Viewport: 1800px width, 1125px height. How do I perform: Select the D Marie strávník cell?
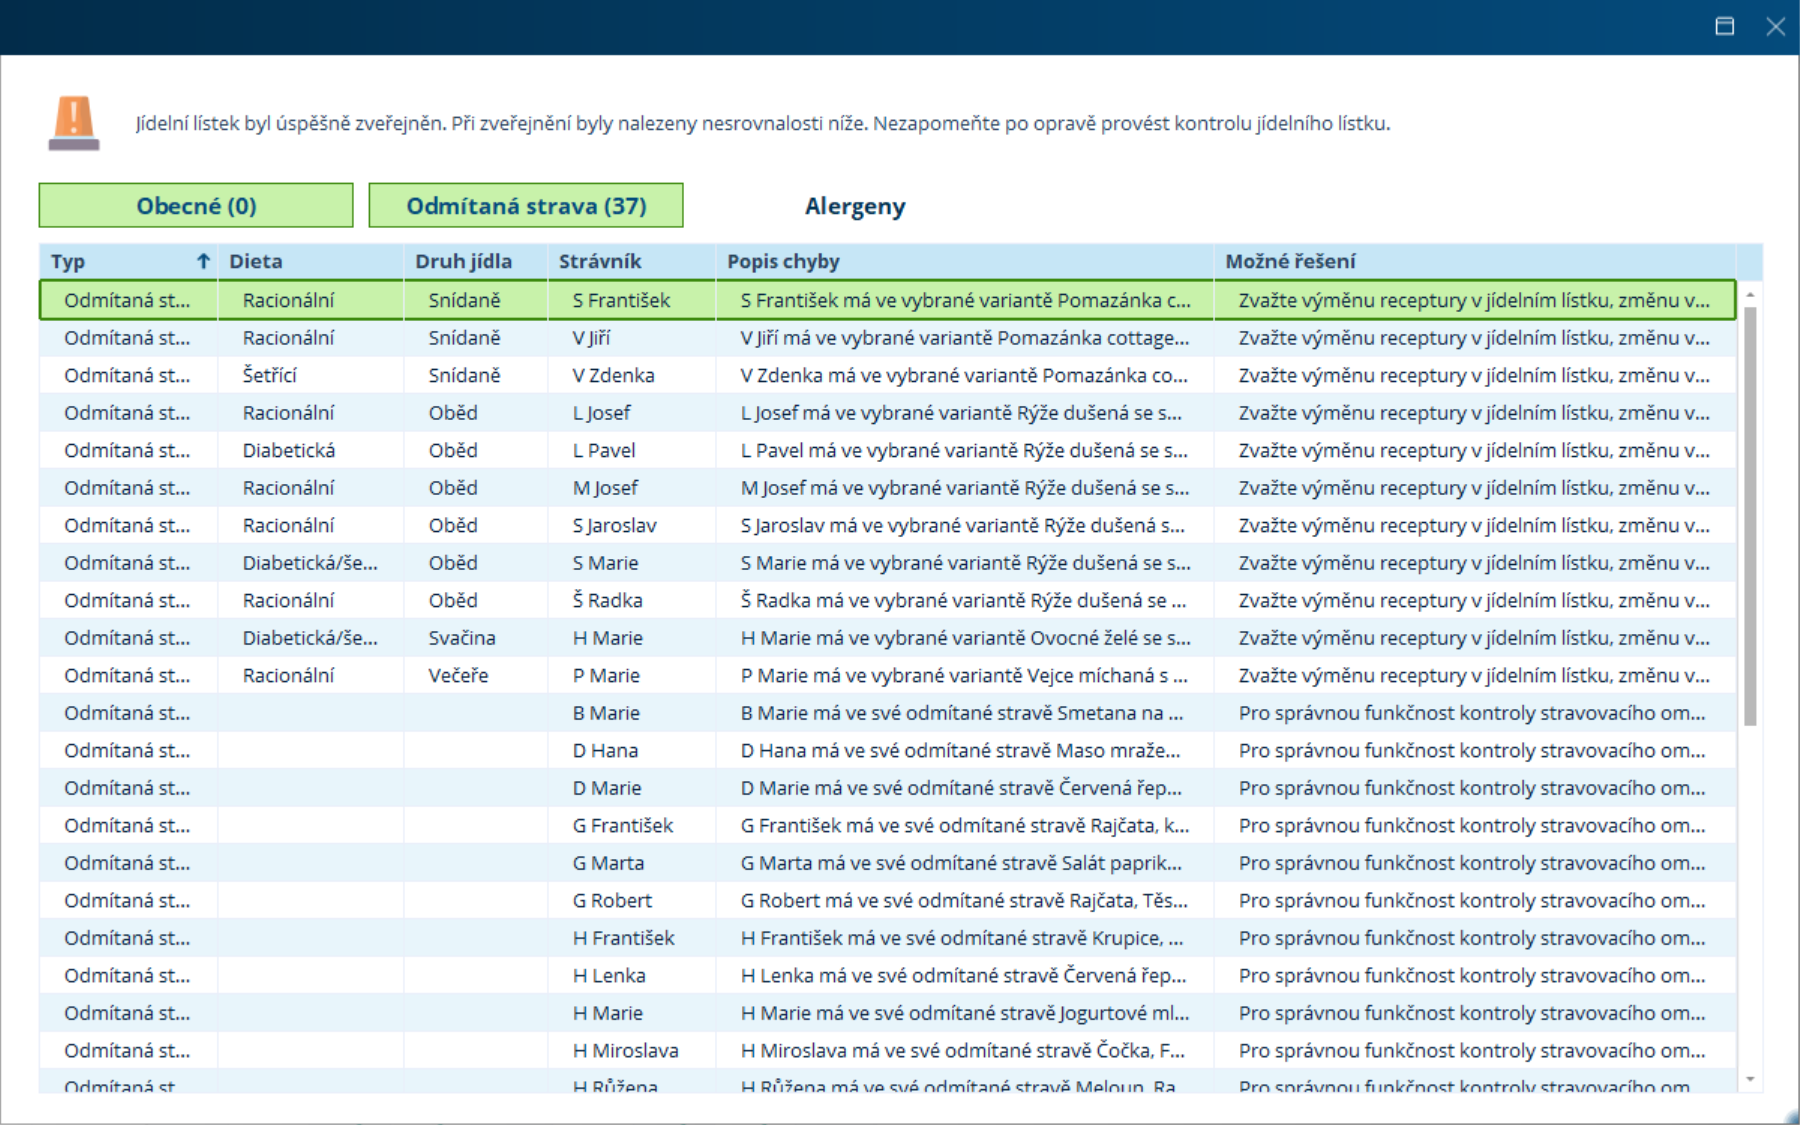(x=632, y=788)
